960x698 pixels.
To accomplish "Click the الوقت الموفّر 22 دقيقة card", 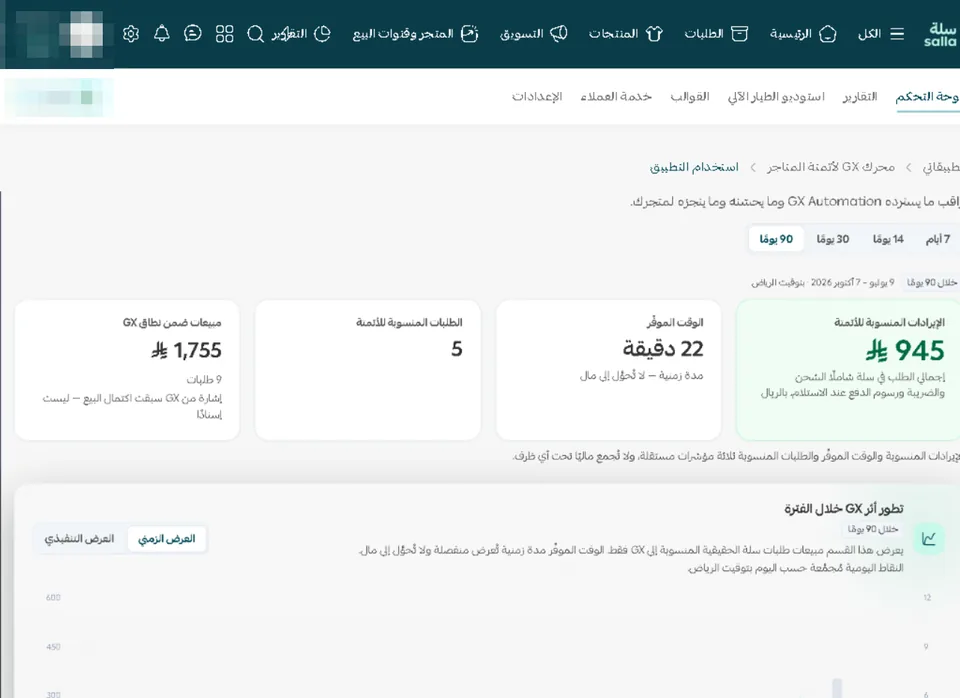I will 609,370.
